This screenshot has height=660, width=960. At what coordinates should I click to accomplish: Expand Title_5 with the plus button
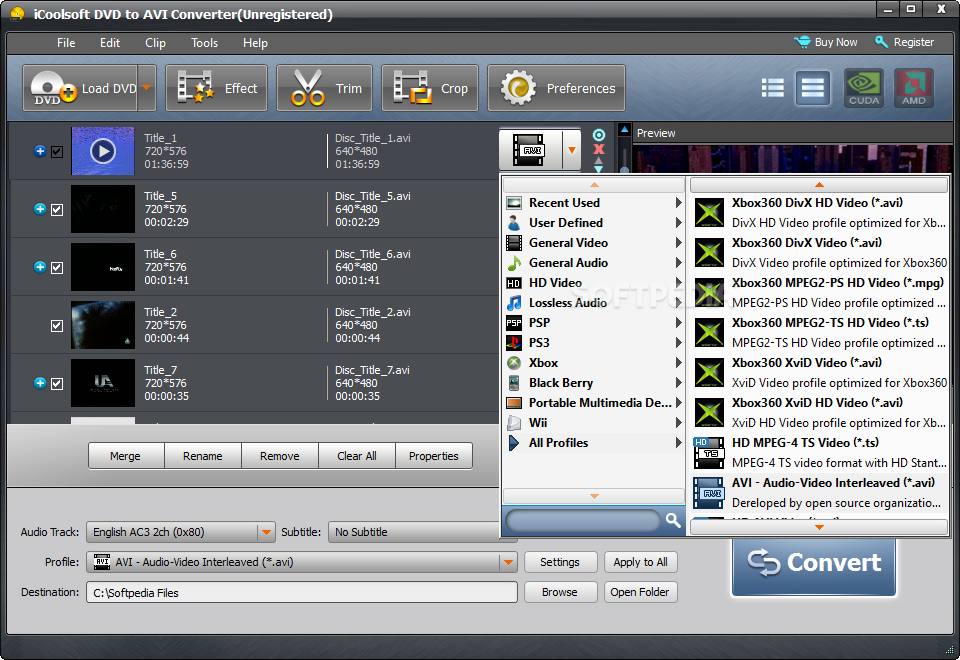coord(40,209)
